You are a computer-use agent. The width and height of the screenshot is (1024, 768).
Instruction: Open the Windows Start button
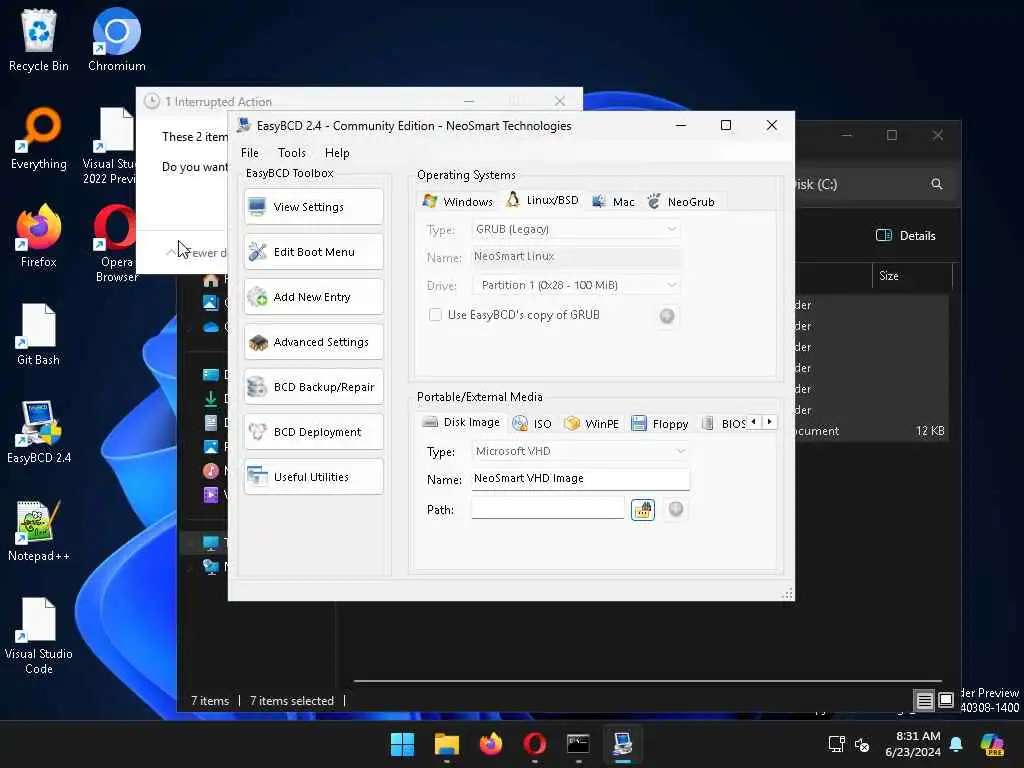pos(402,744)
